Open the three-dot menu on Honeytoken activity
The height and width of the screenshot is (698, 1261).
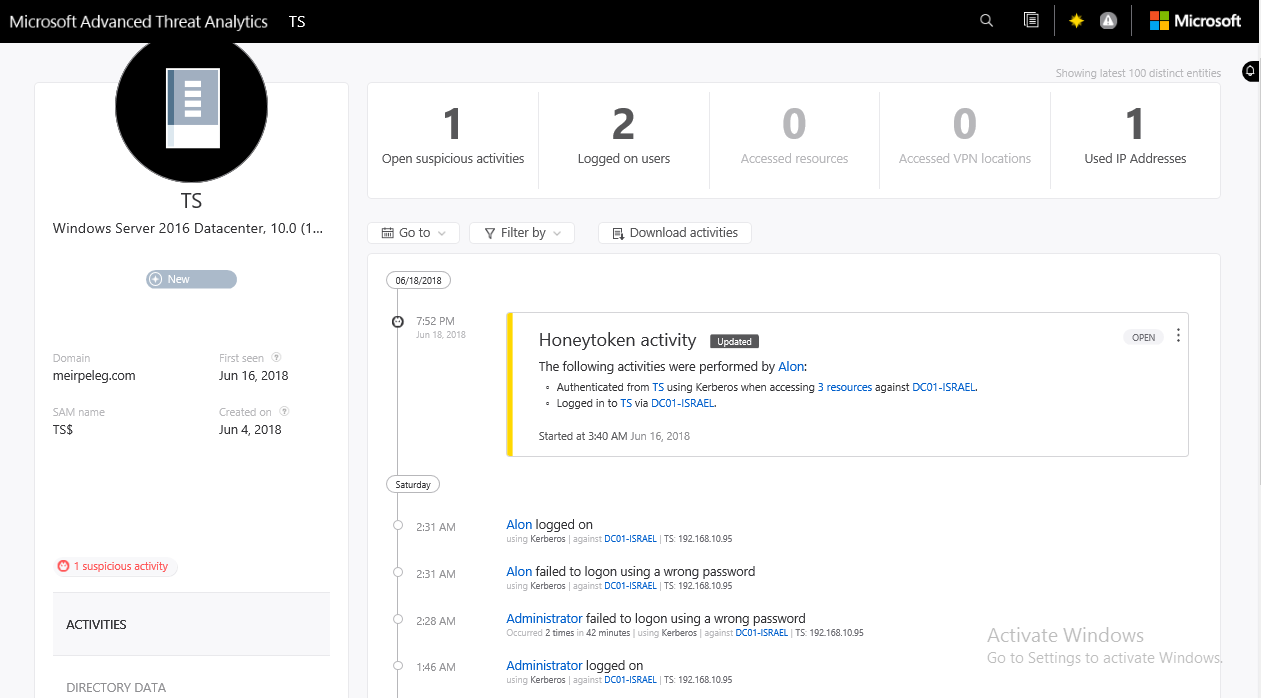(x=1178, y=336)
